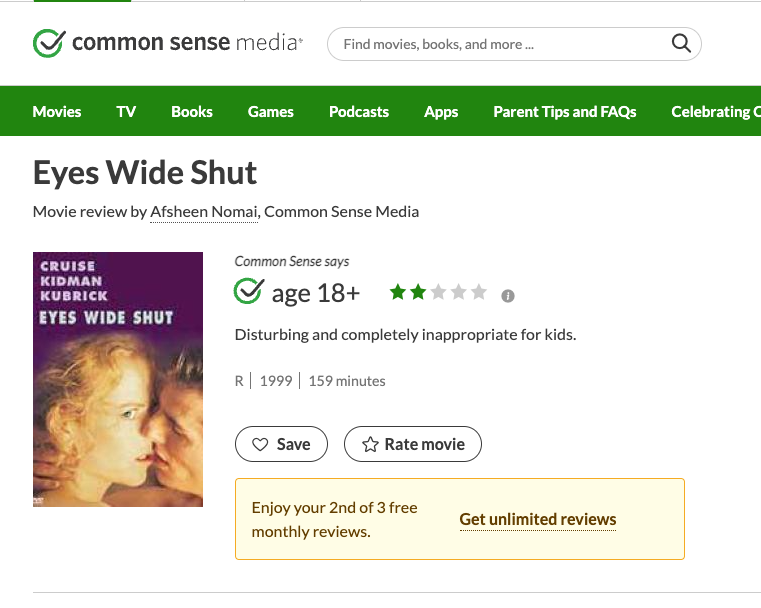Click the Common Sense Media logo
Image resolution: width=761 pixels, height=608 pixels.
point(168,43)
